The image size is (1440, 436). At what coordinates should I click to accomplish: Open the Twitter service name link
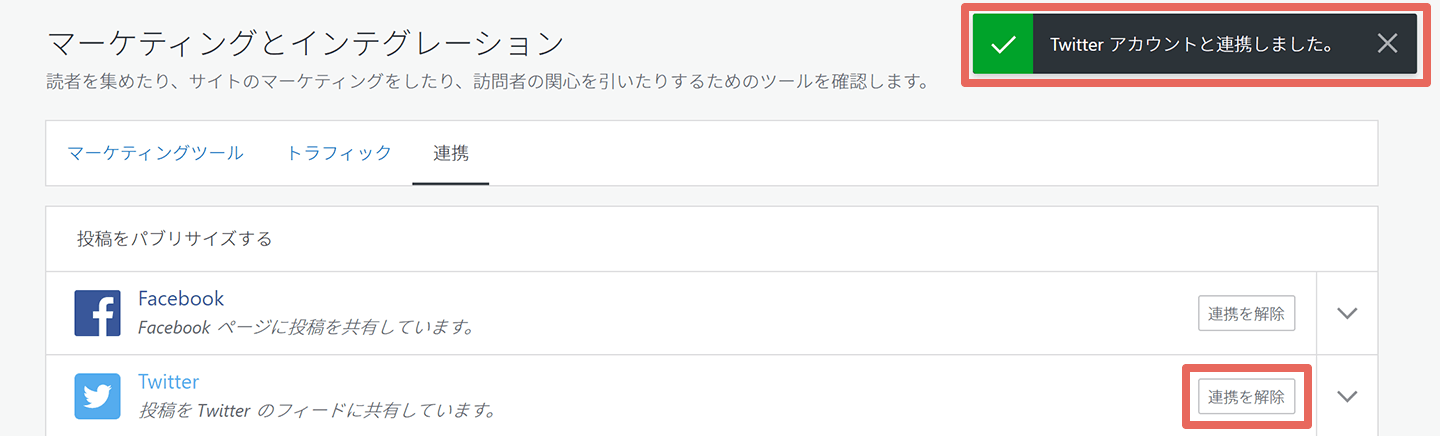[168, 381]
